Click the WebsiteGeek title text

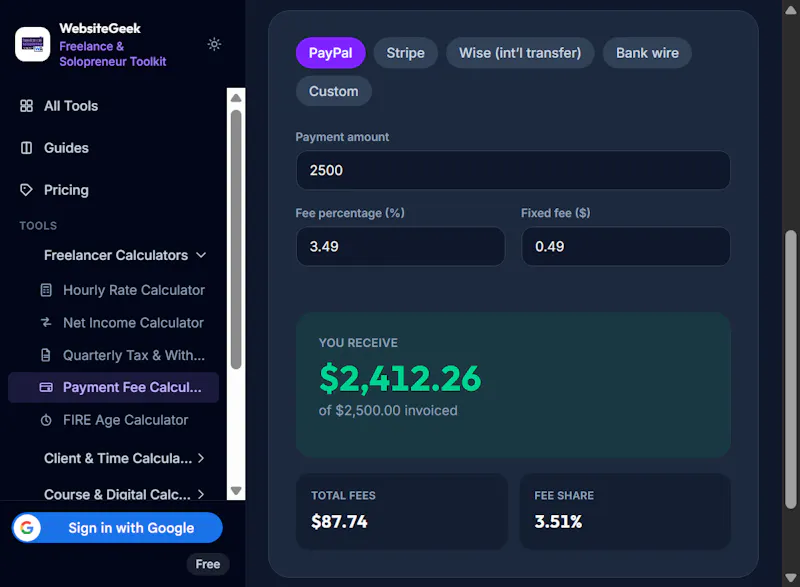tap(100, 29)
